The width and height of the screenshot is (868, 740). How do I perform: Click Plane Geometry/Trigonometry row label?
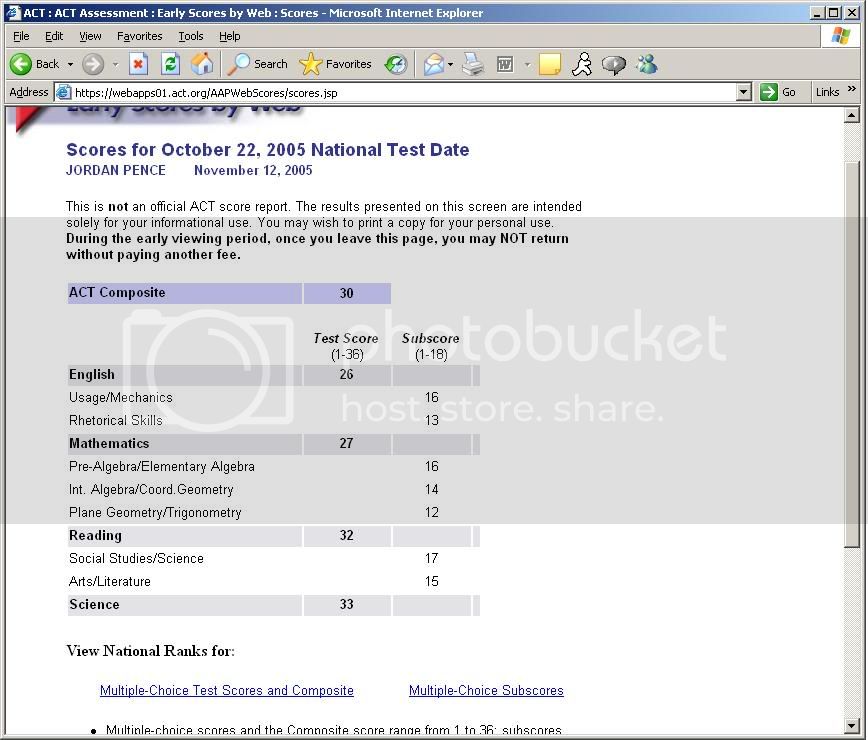155,513
